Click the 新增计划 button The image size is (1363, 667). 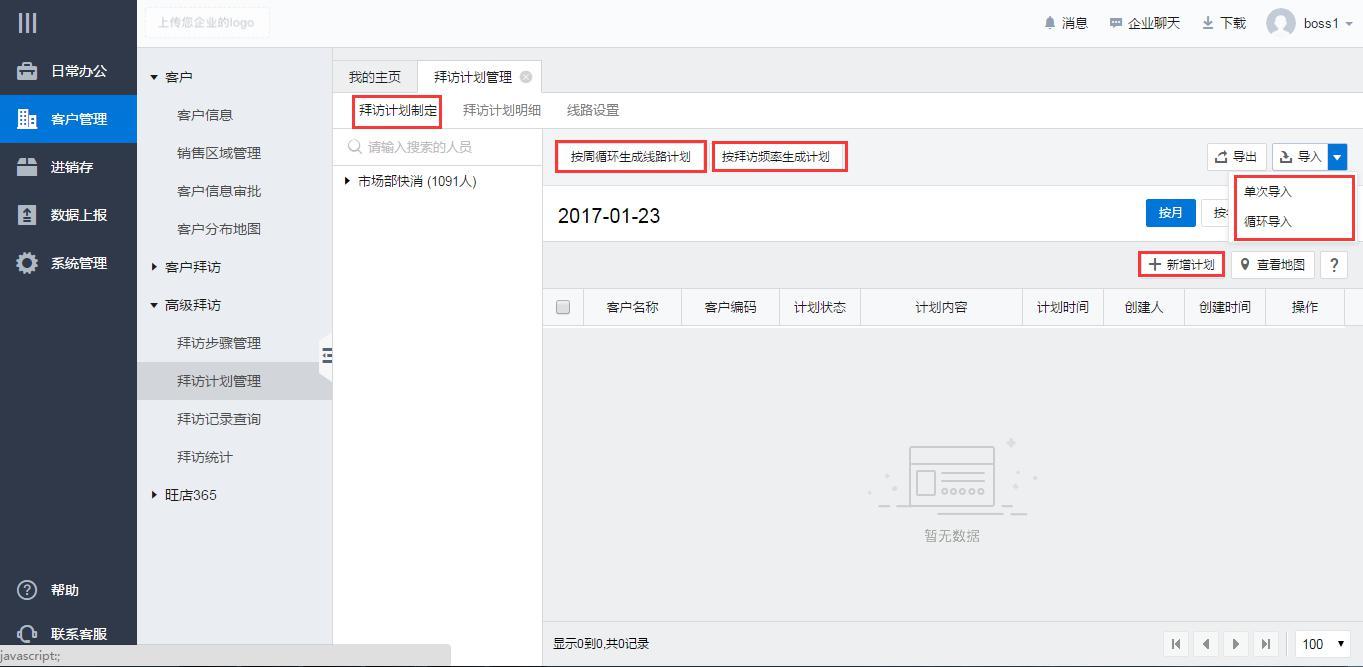[1181, 265]
